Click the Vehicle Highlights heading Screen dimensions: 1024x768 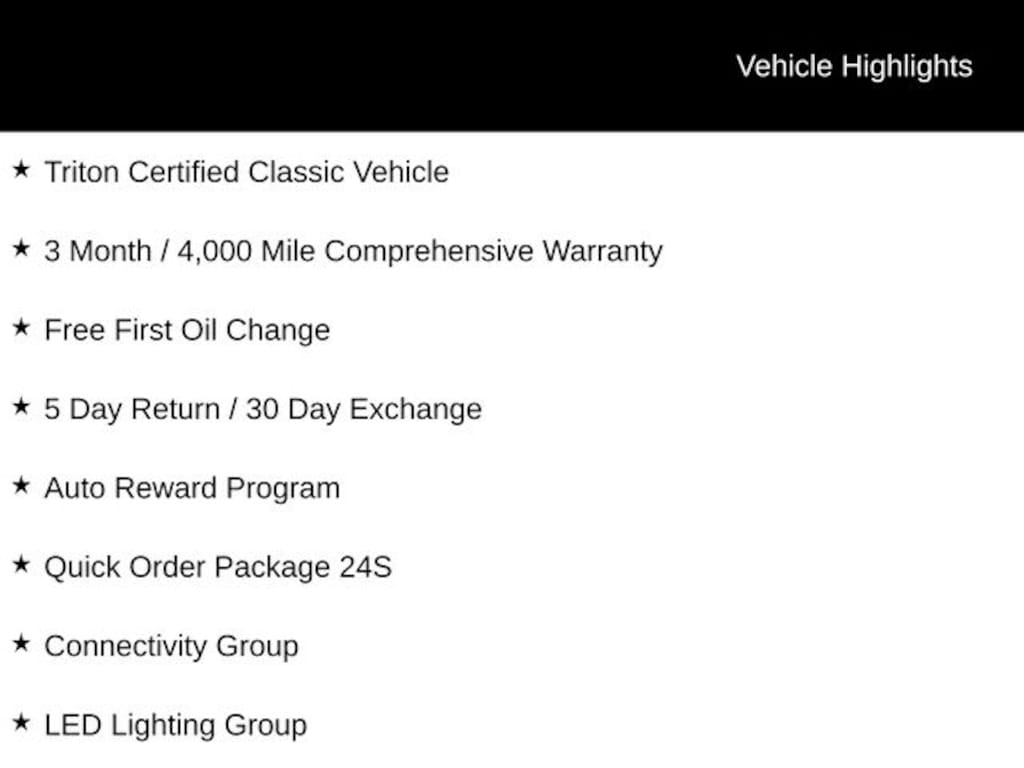click(x=854, y=66)
